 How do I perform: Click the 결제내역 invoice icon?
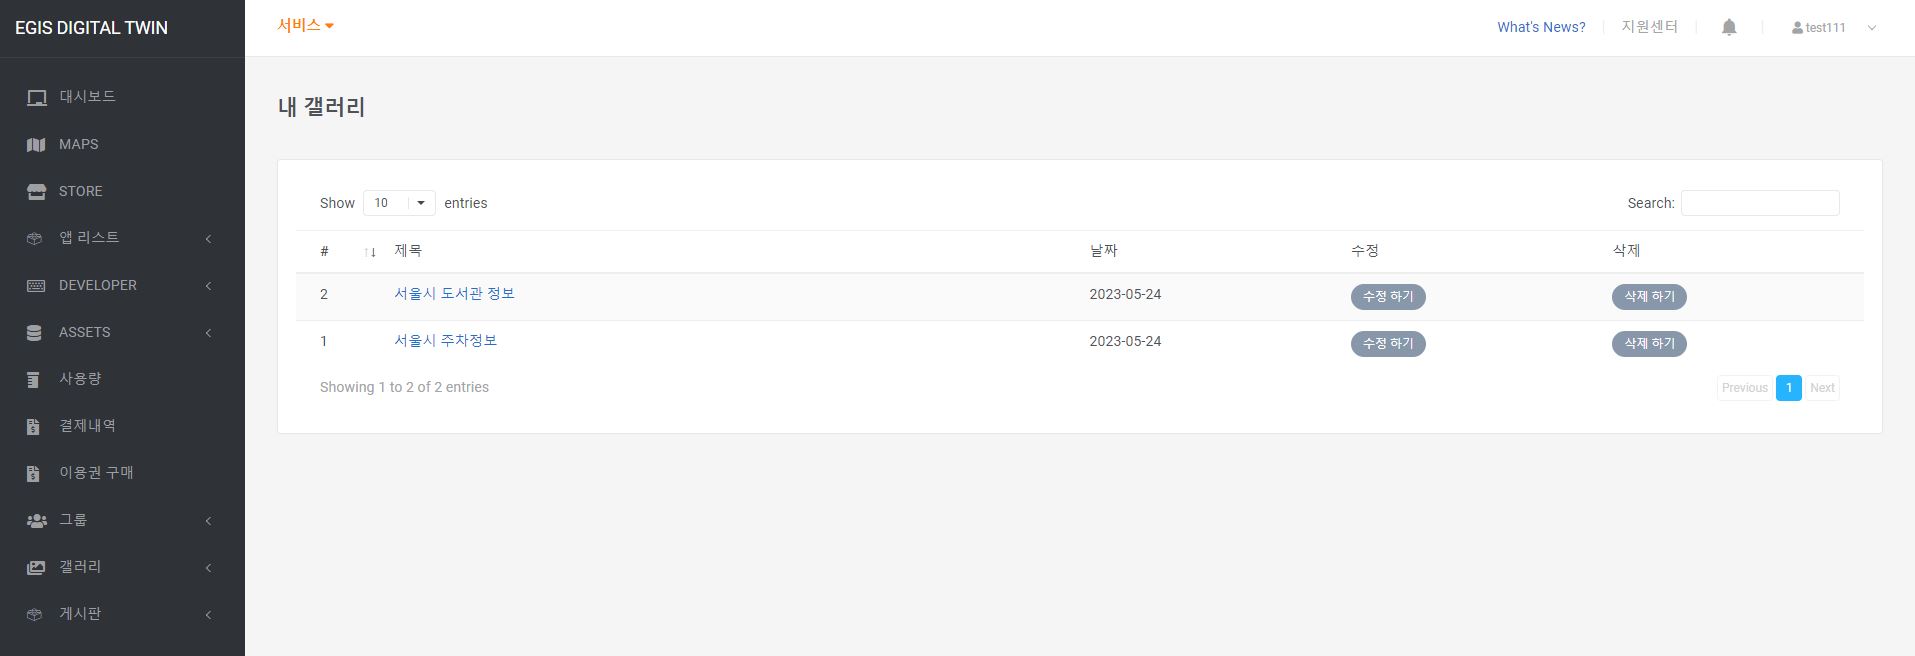coord(34,427)
